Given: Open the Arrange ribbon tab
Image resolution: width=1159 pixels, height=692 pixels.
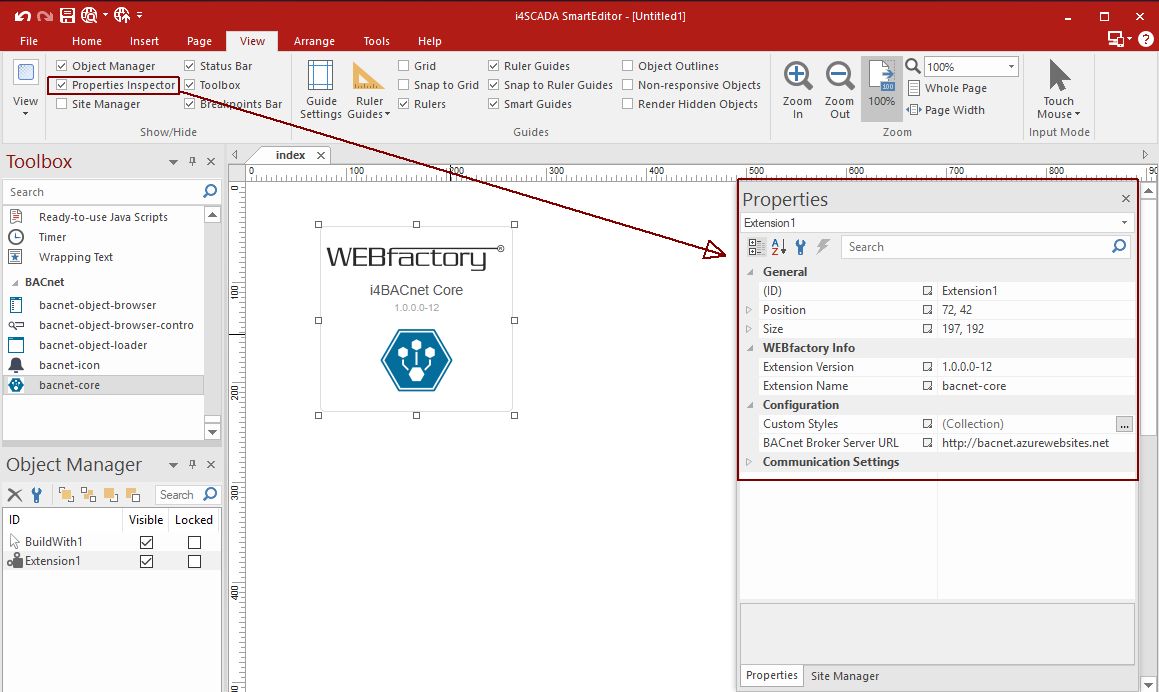Looking at the screenshot, I should pos(314,41).
